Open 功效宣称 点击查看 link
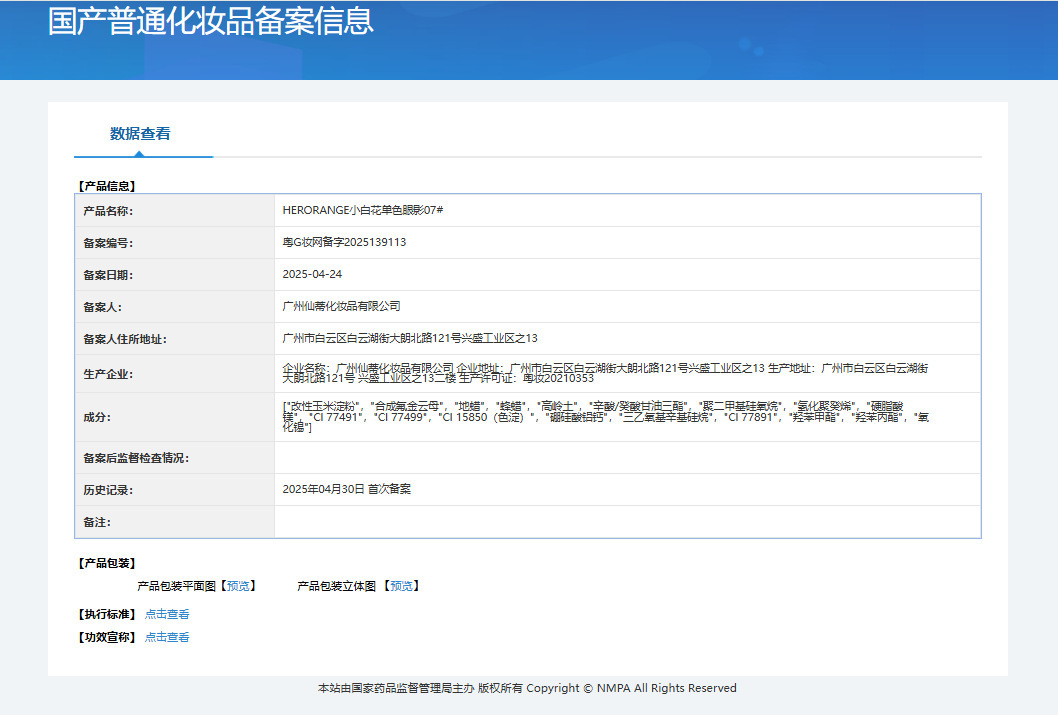The image size is (1058, 715). [167, 637]
